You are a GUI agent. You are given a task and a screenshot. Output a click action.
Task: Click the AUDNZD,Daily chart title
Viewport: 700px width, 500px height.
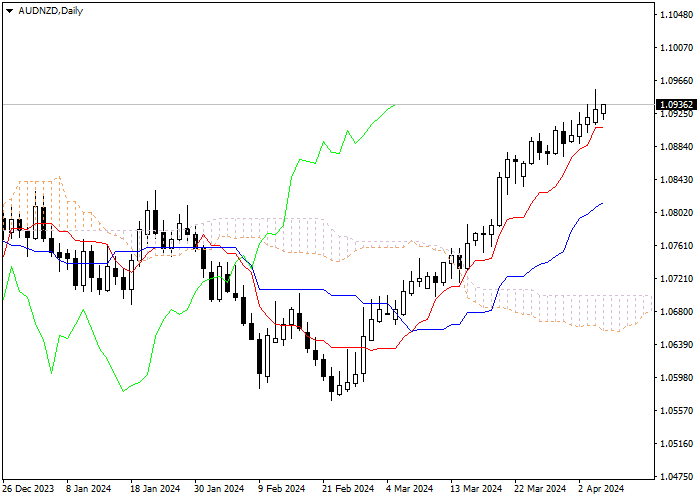tap(50, 11)
